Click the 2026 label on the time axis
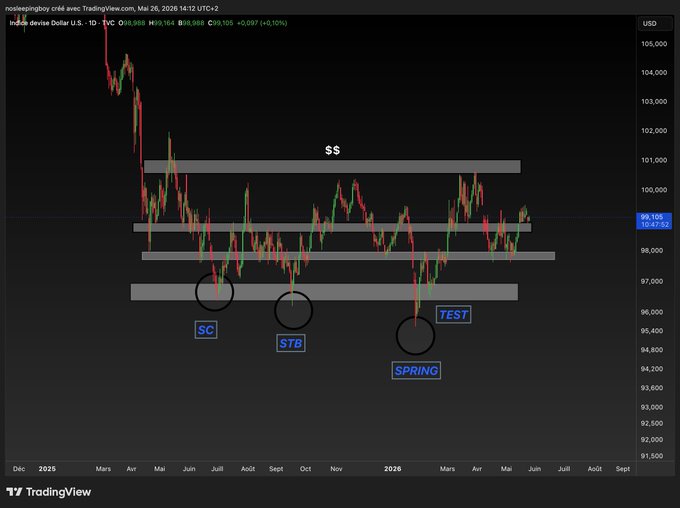The image size is (680, 508). tap(392, 469)
